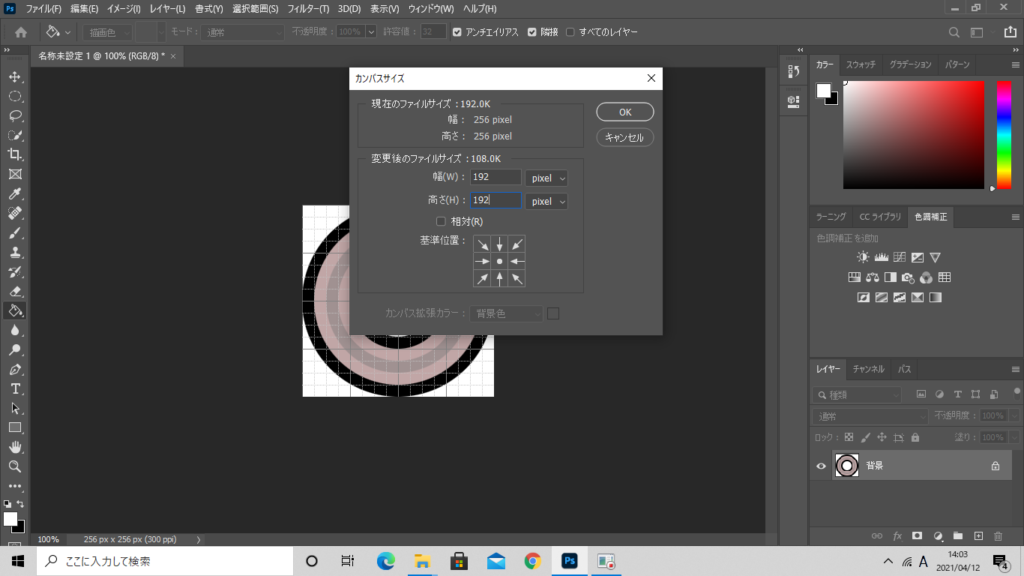Select the Eraser tool
Image resolution: width=1024 pixels, height=576 pixels.
[x=15, y=292]
